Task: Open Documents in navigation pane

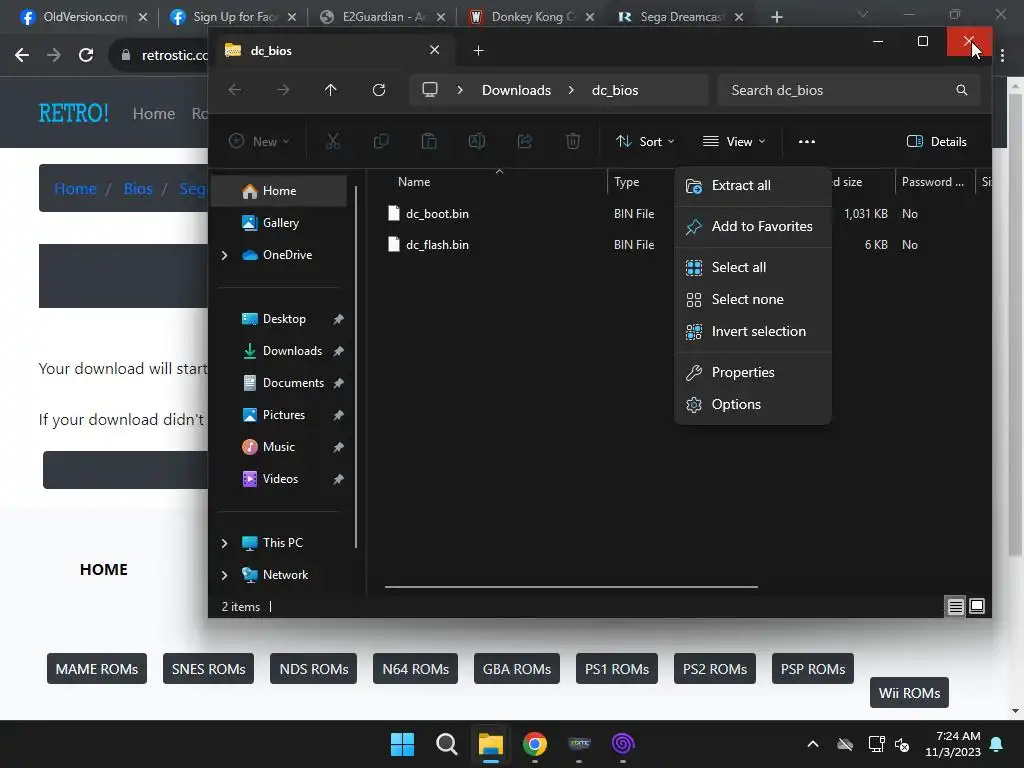Action: 293,383
